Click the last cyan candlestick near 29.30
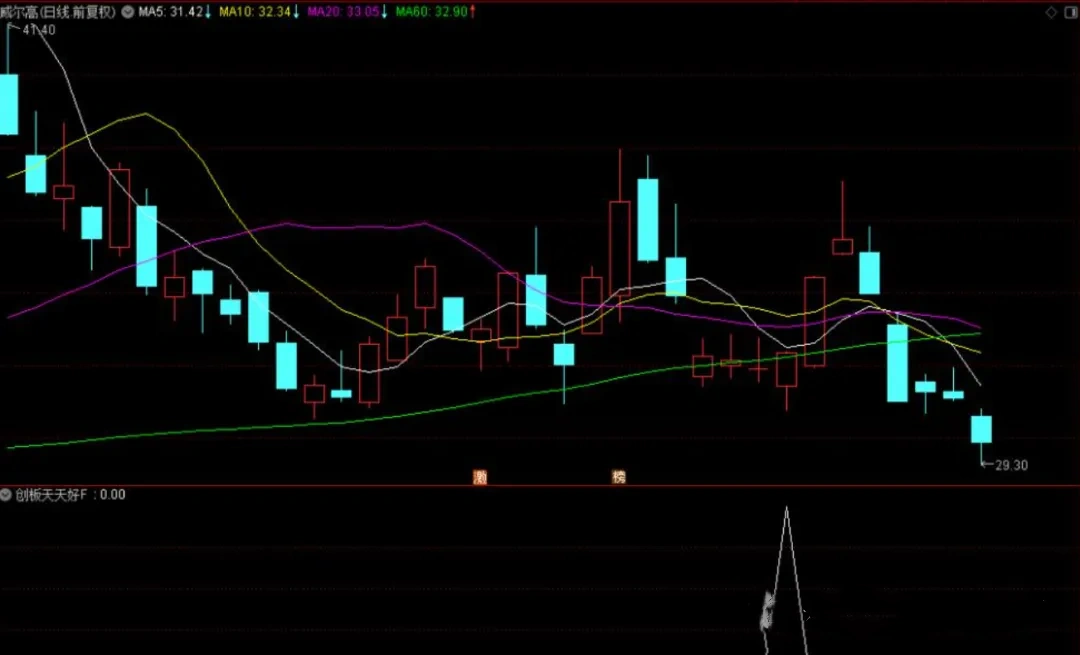 point(981,429)
